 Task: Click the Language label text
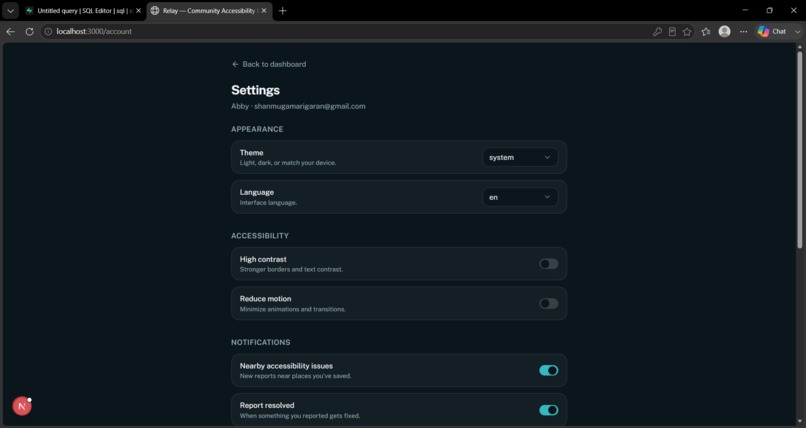click(x=257, y=192)
